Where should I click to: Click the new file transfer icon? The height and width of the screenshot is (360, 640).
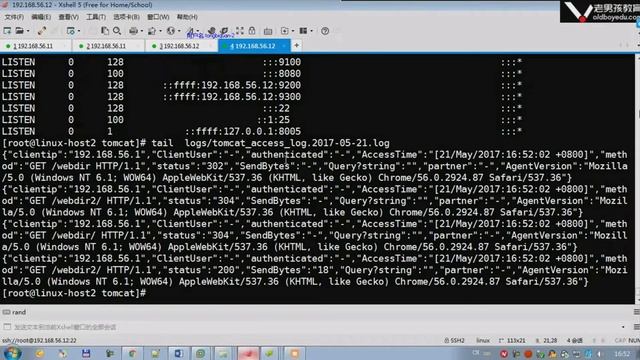point(284,31)
